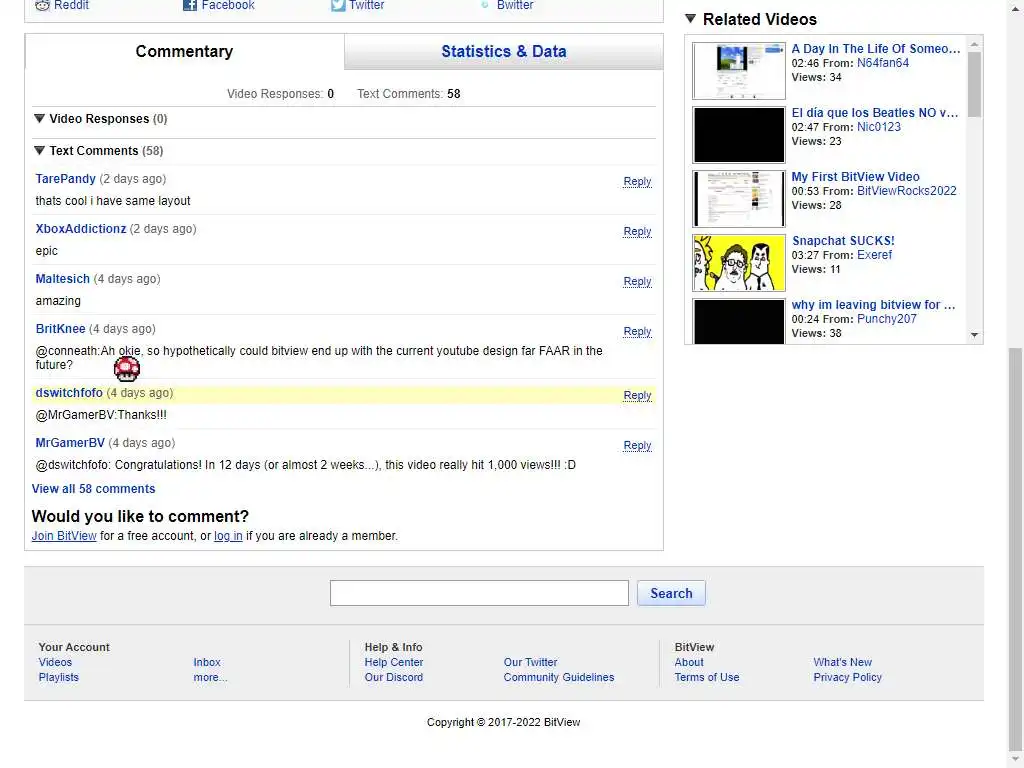Open the Statistics & Data tab
Image resolution: width=1024 pixels, height=768 pixels.
(x=504, y=52)
